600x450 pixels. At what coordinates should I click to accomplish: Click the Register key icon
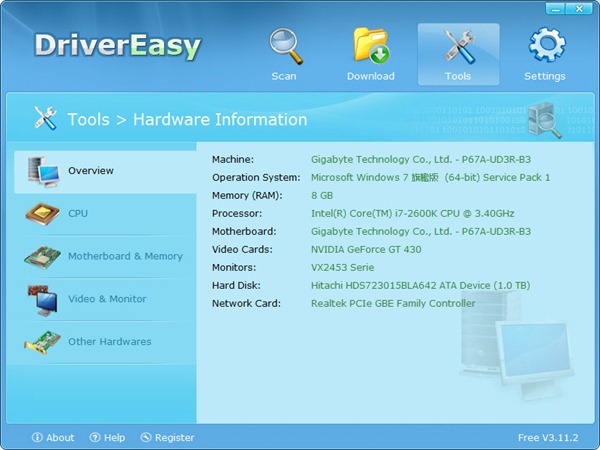146,437
